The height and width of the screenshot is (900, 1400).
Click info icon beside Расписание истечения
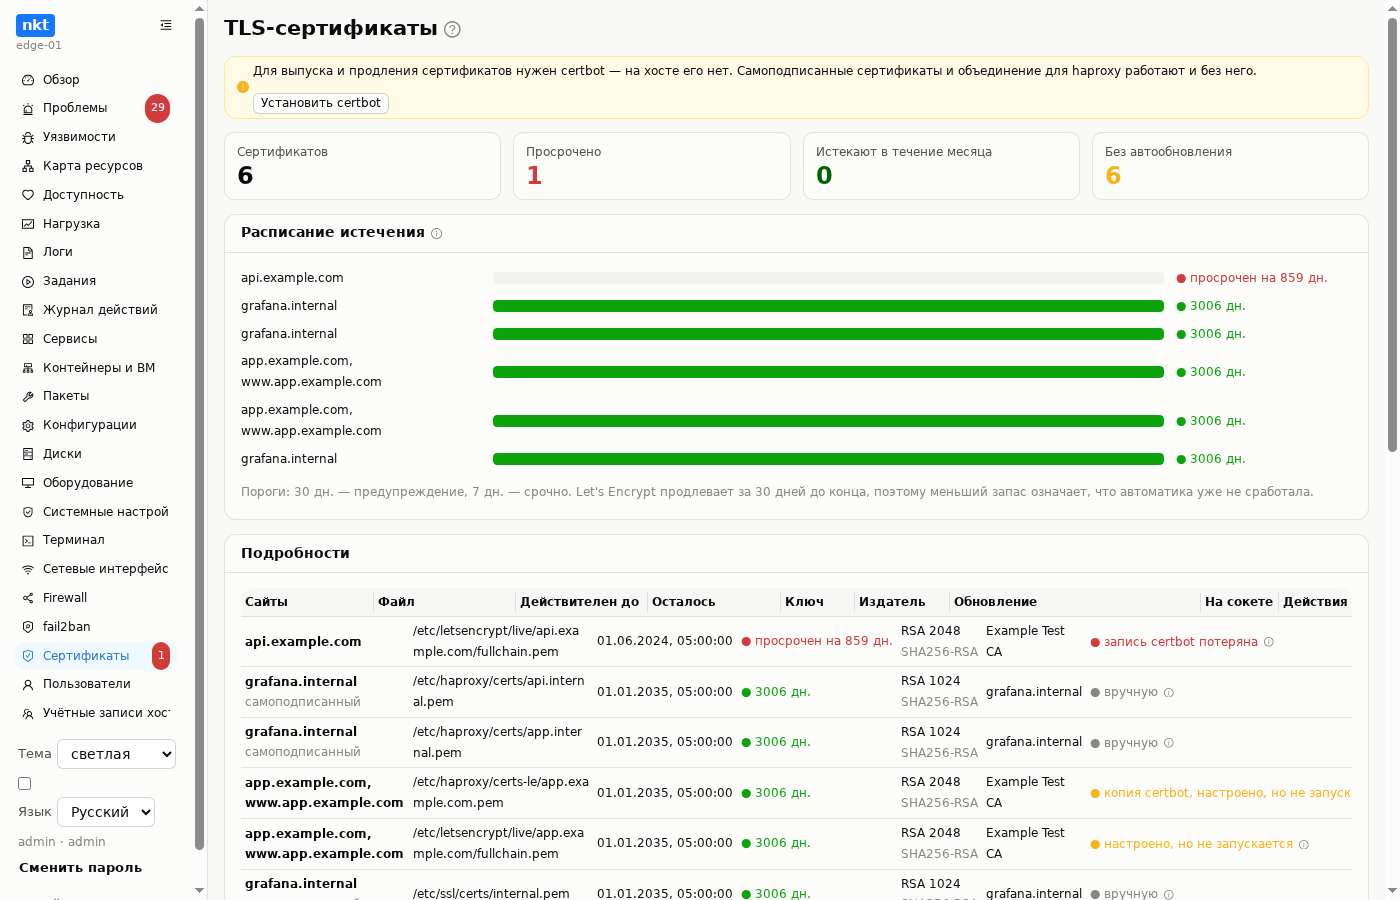[x=436, y=234]
